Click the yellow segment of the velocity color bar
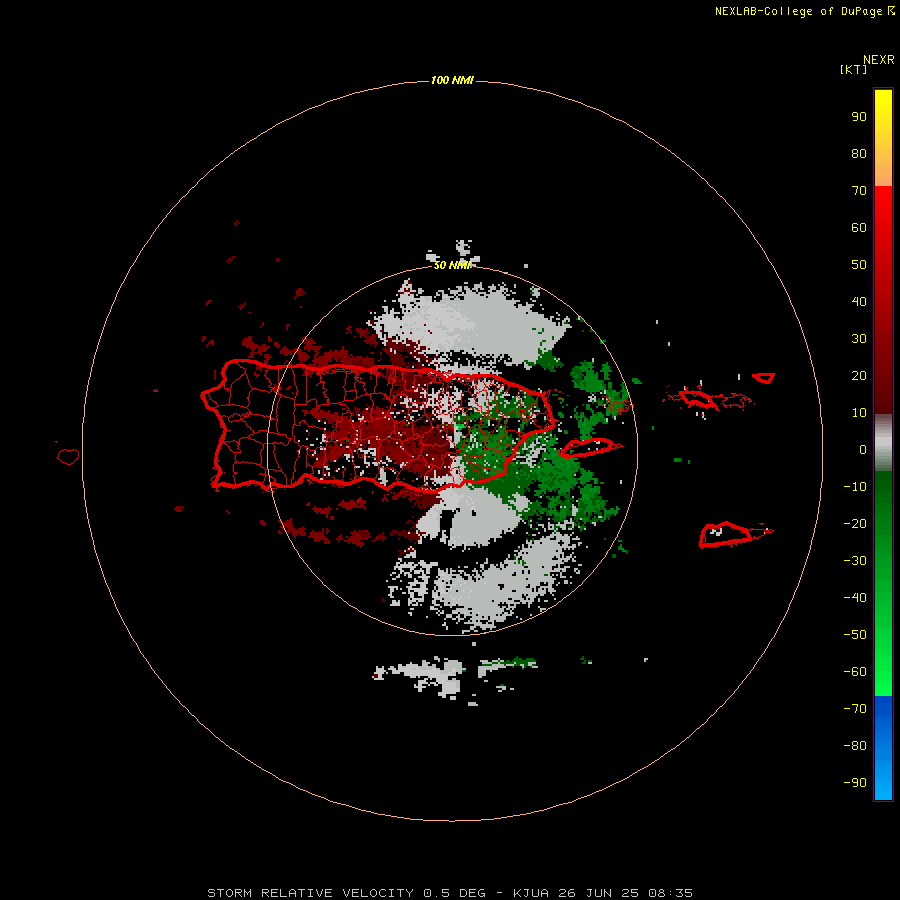Viewport: 900px width, 900px height. (x=883, y=106)
